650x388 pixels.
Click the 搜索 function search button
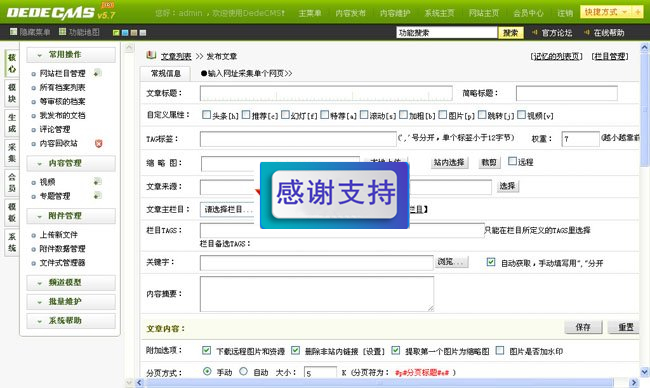(510, 33)
